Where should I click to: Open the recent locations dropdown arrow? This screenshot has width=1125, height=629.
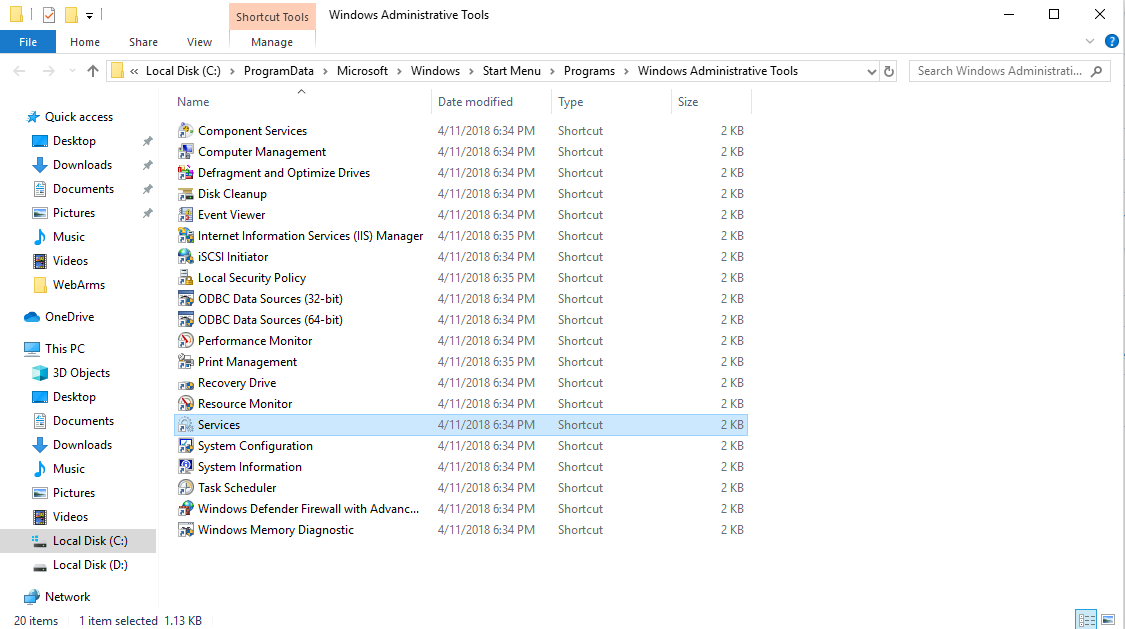(x=72, y=71)
